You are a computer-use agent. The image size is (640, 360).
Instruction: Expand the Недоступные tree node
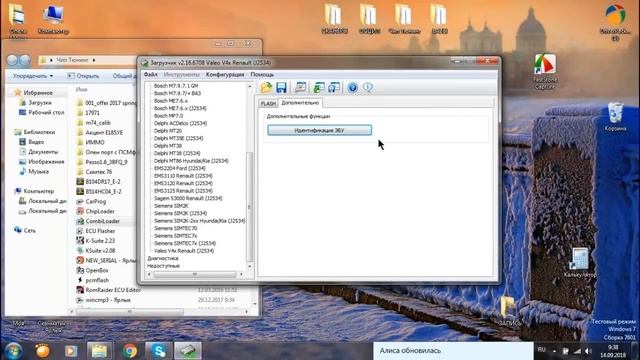click(x=163, y=266)
